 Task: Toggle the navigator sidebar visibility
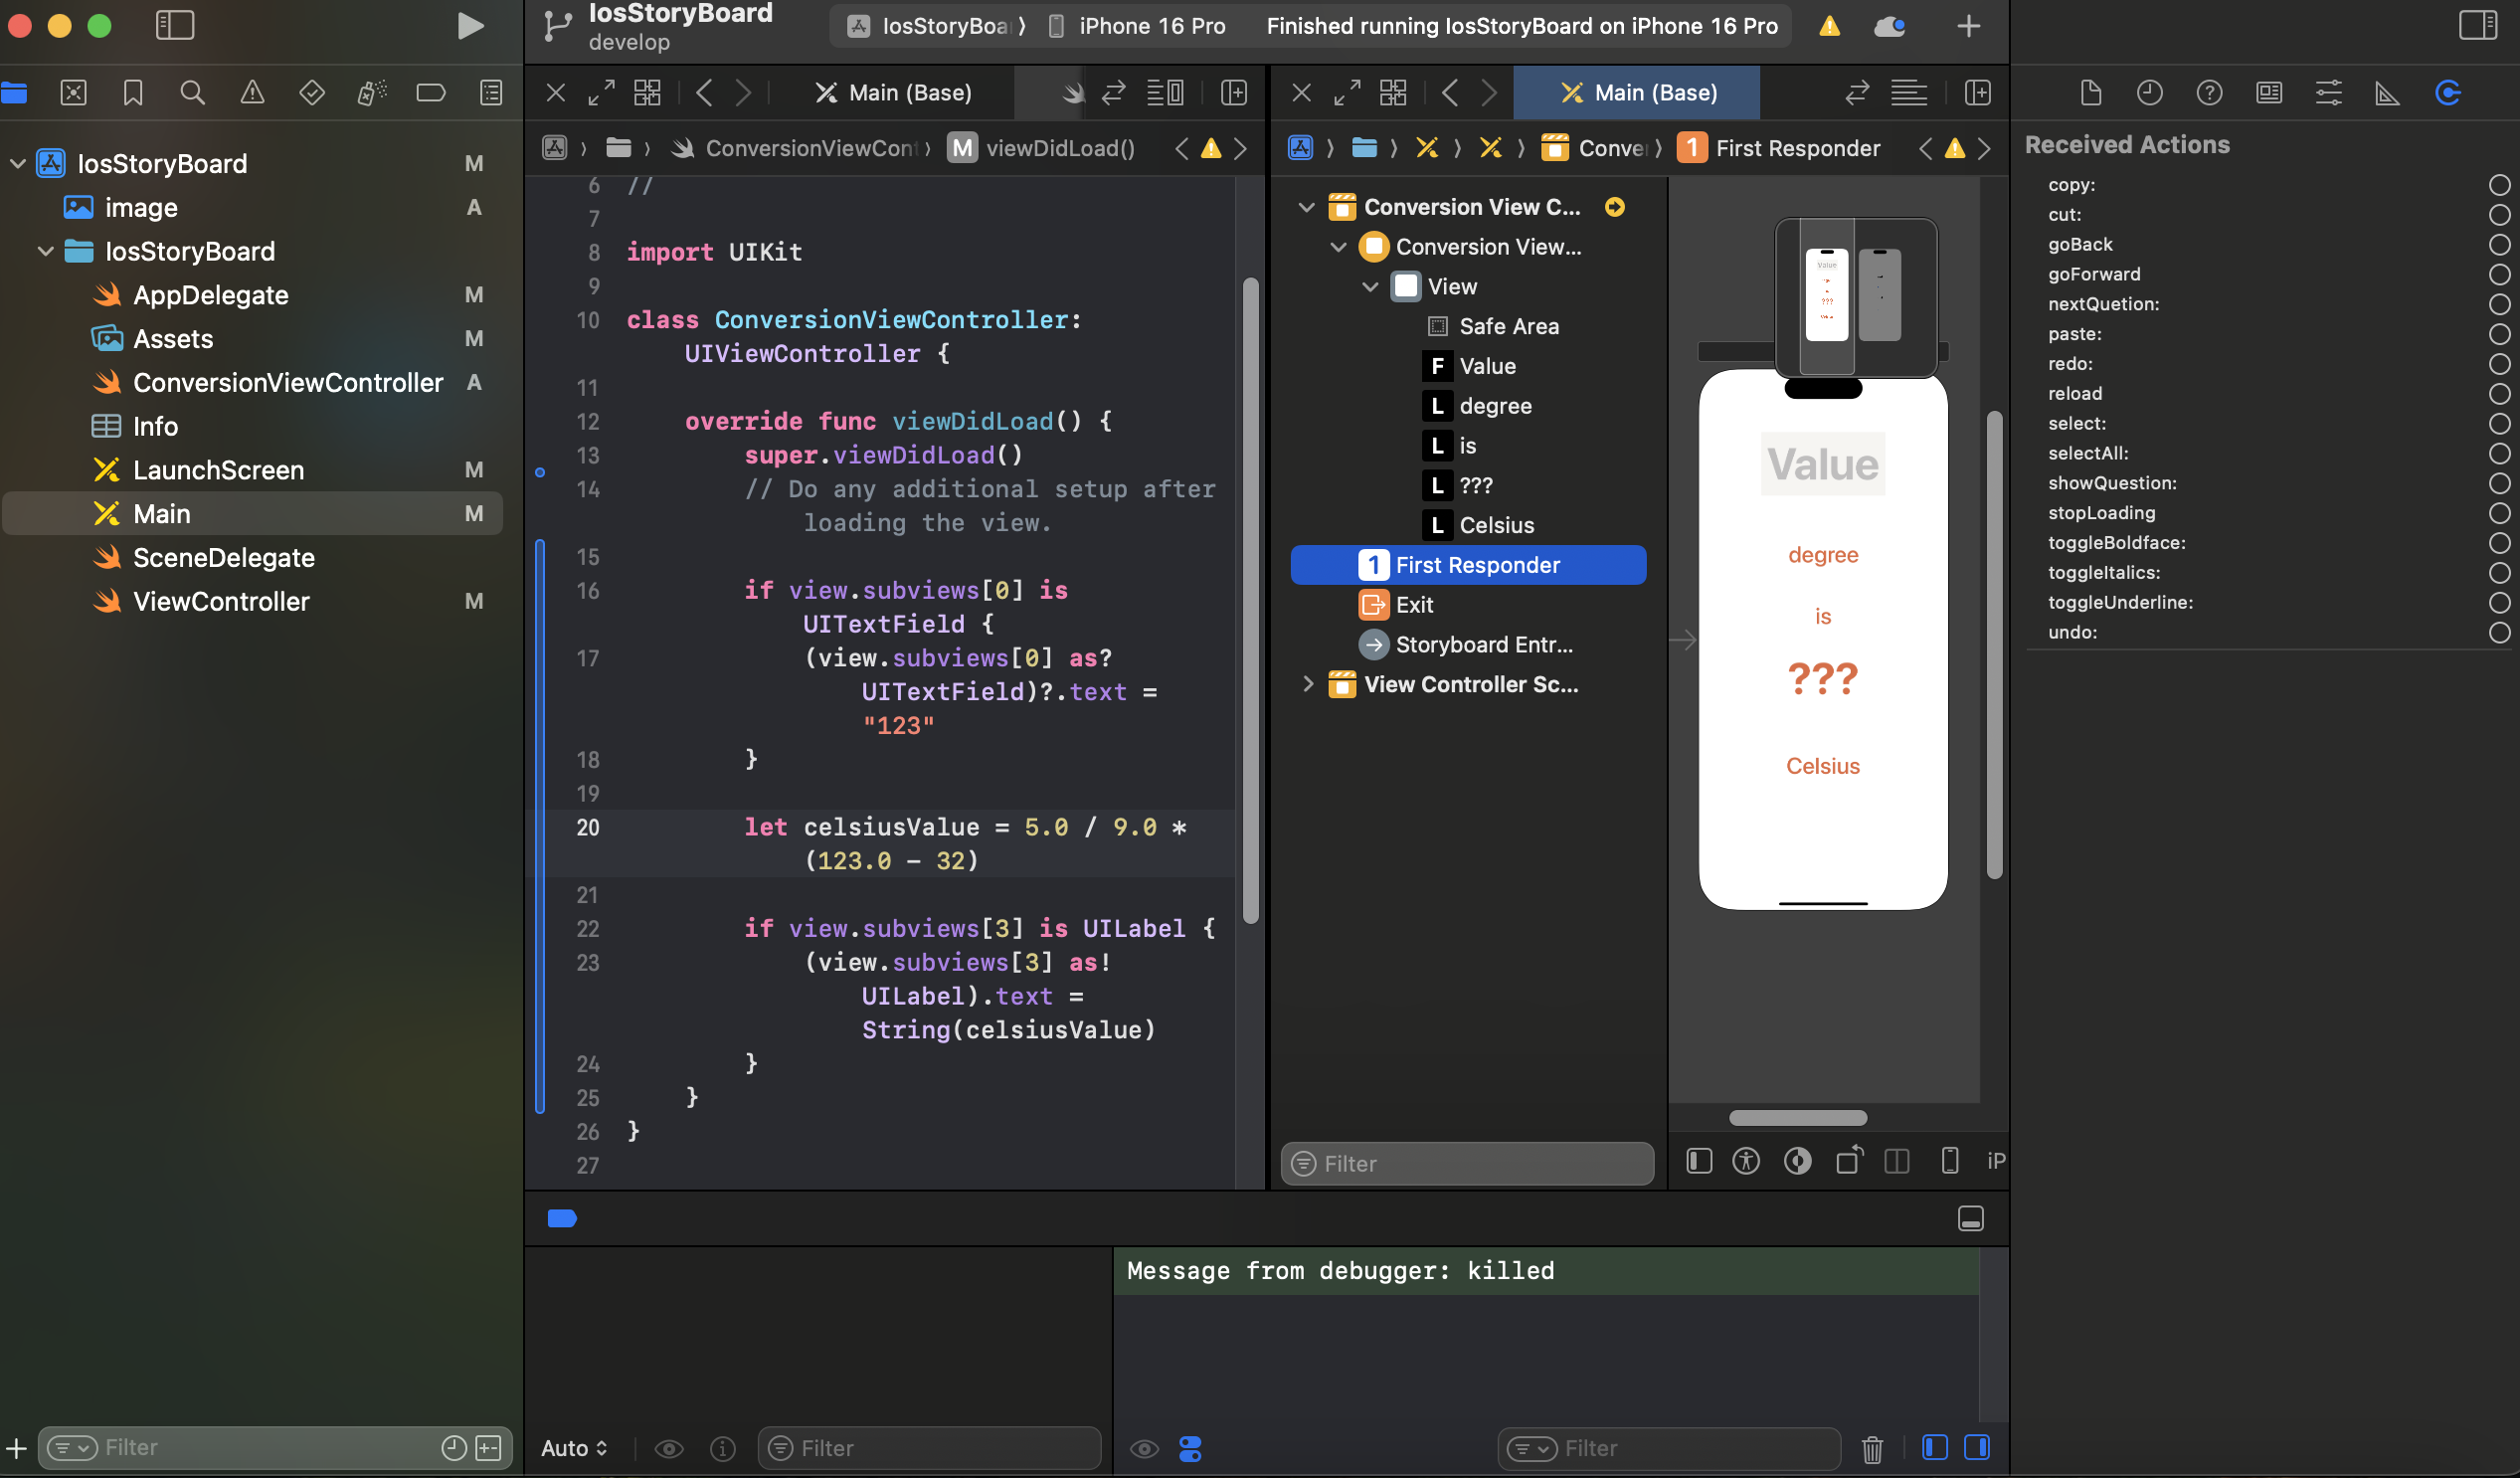(x=175, y=25)
